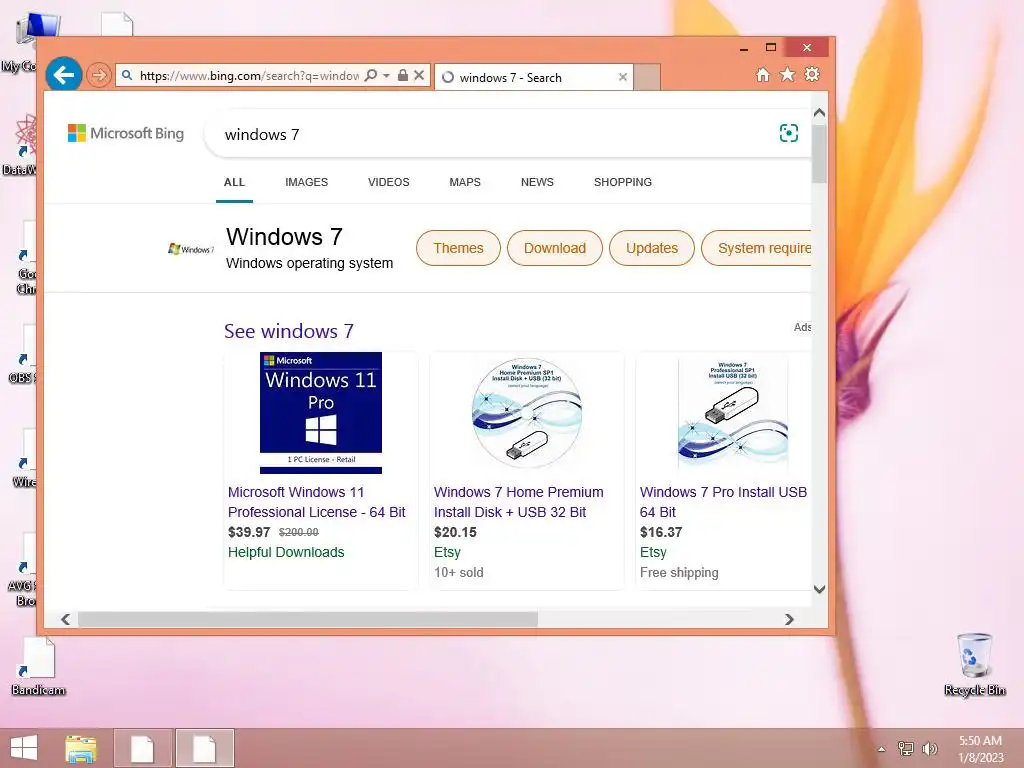Show hidden tray icons arrow

point(882,749)
